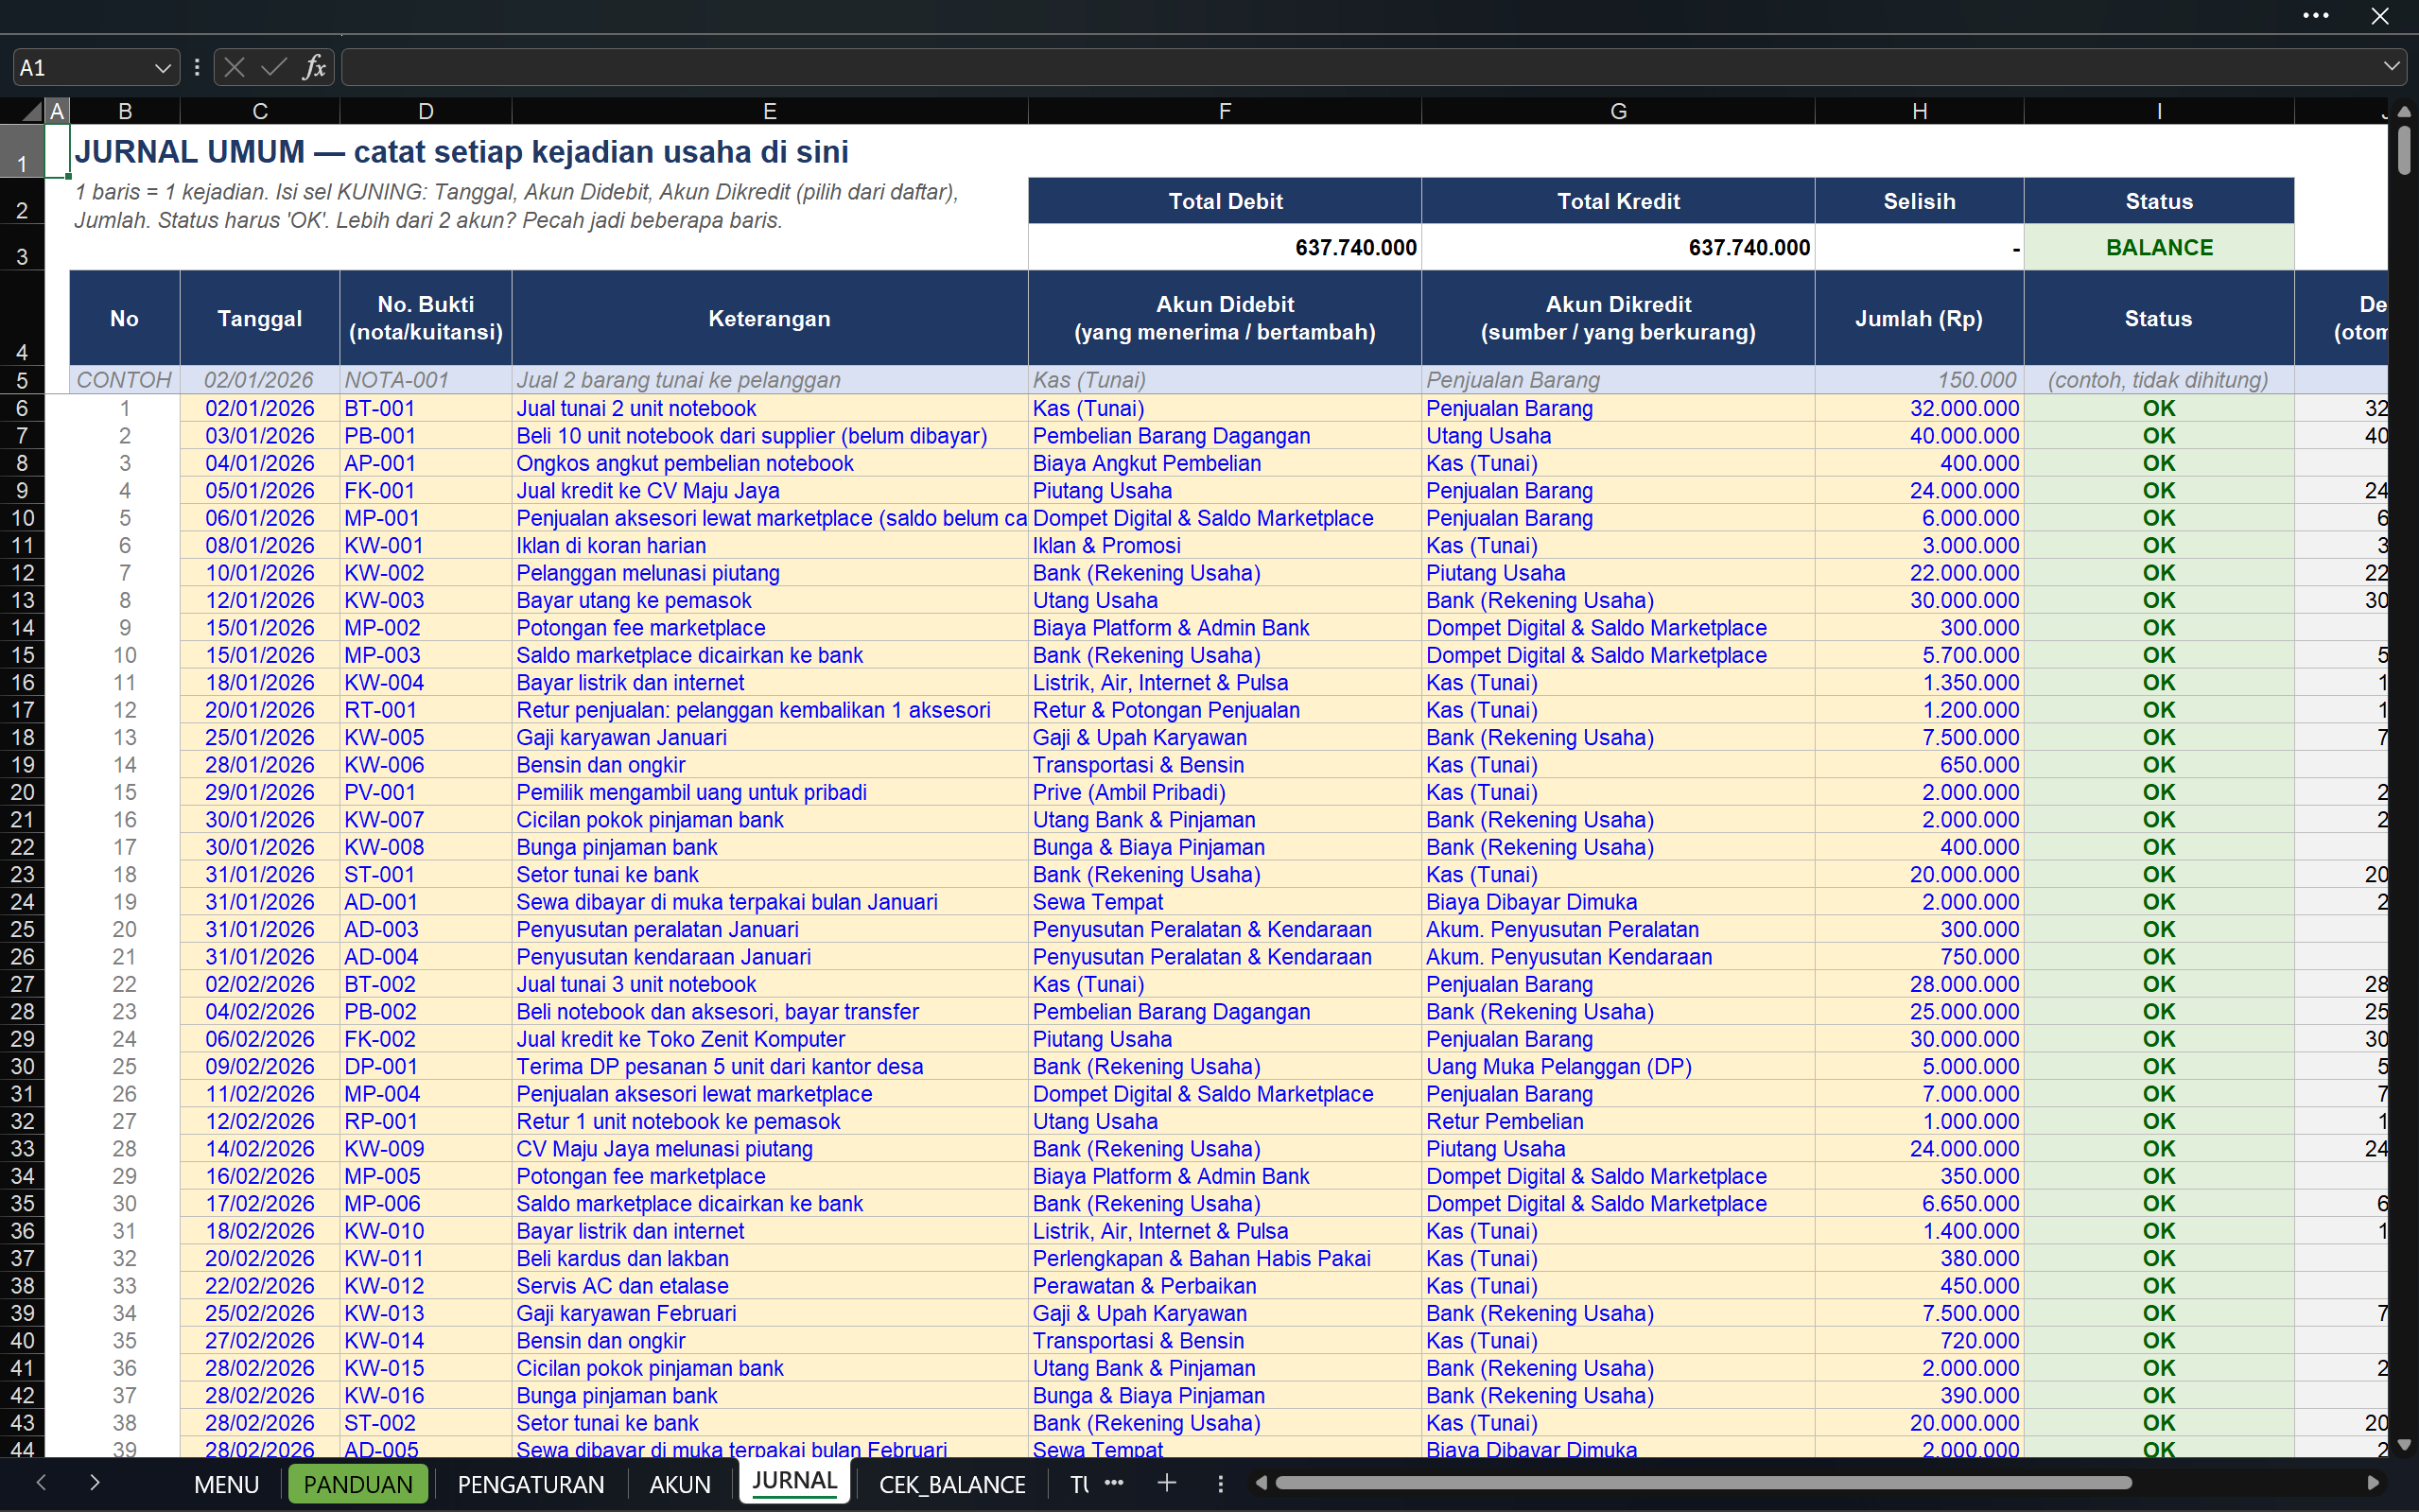The image size is (2419, 1512).
Task: Click the Select All corner triangle
Action: point(32,111)
